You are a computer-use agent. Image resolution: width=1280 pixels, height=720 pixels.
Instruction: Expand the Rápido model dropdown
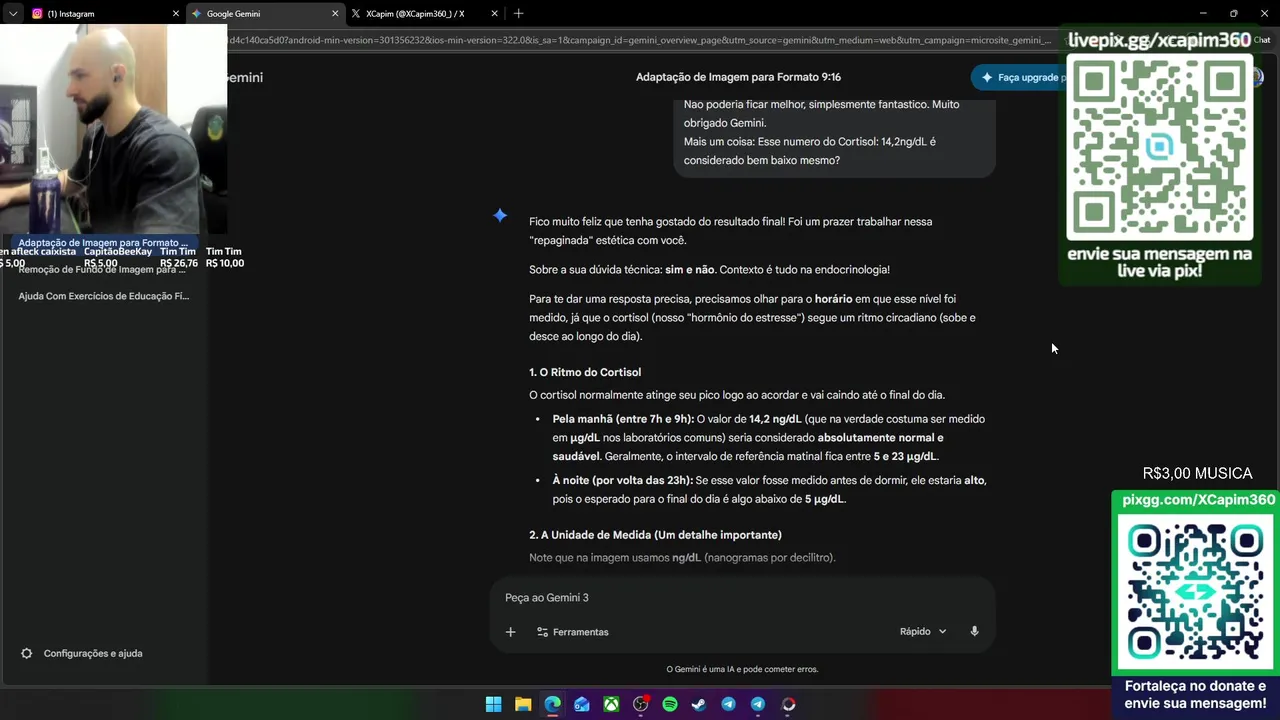click(x=923, y=632)
